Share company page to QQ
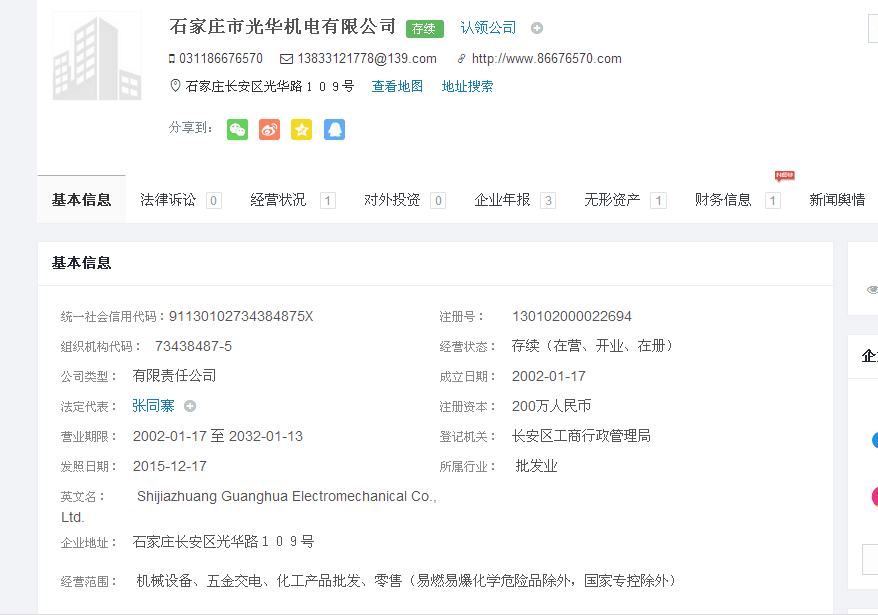The width and height of the screenshot is (878, 615). 334,129
